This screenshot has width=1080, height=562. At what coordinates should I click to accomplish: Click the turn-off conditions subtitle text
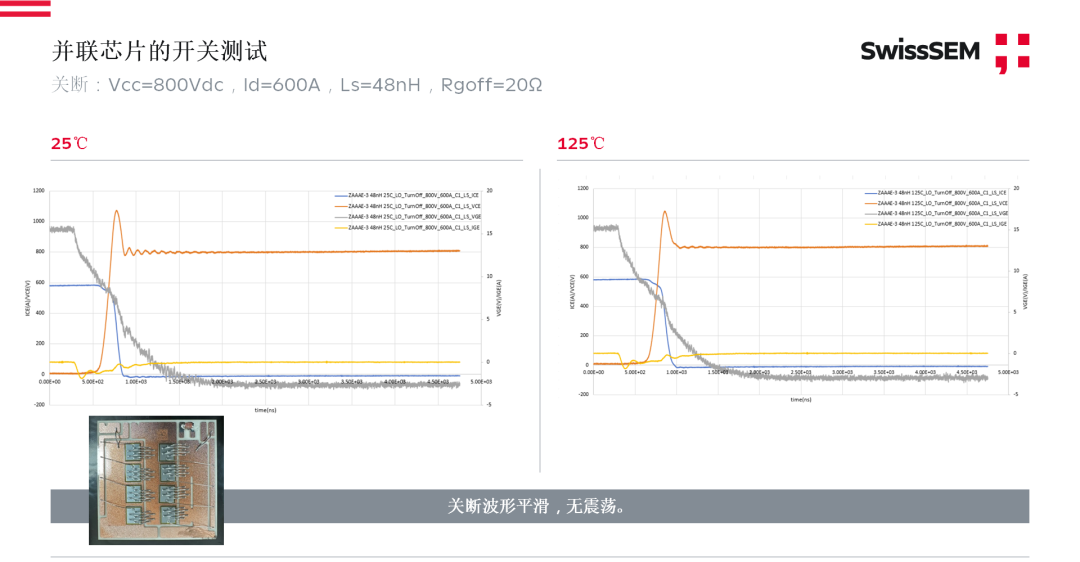coord(296,85)
